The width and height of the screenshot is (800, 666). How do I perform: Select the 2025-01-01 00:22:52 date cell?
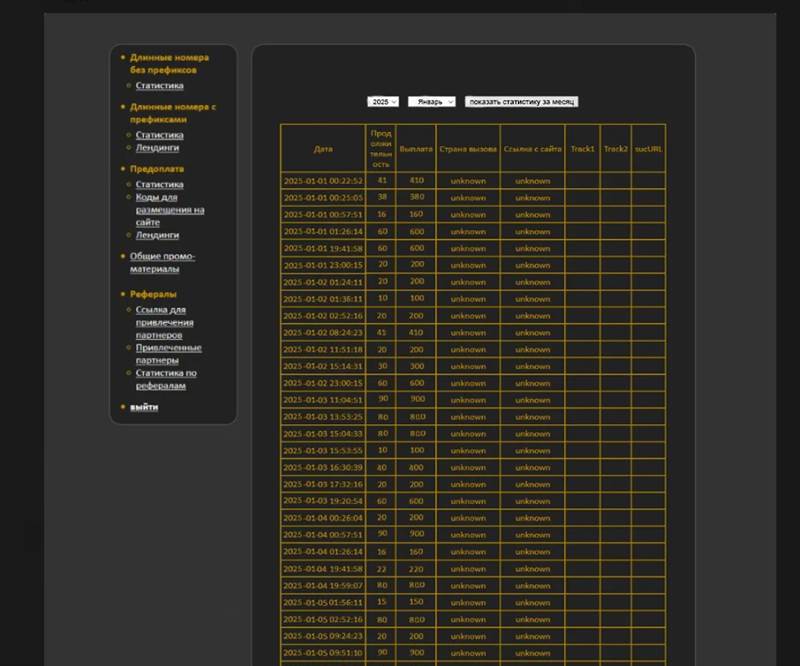pyautogui.click(x=323, y=181)
